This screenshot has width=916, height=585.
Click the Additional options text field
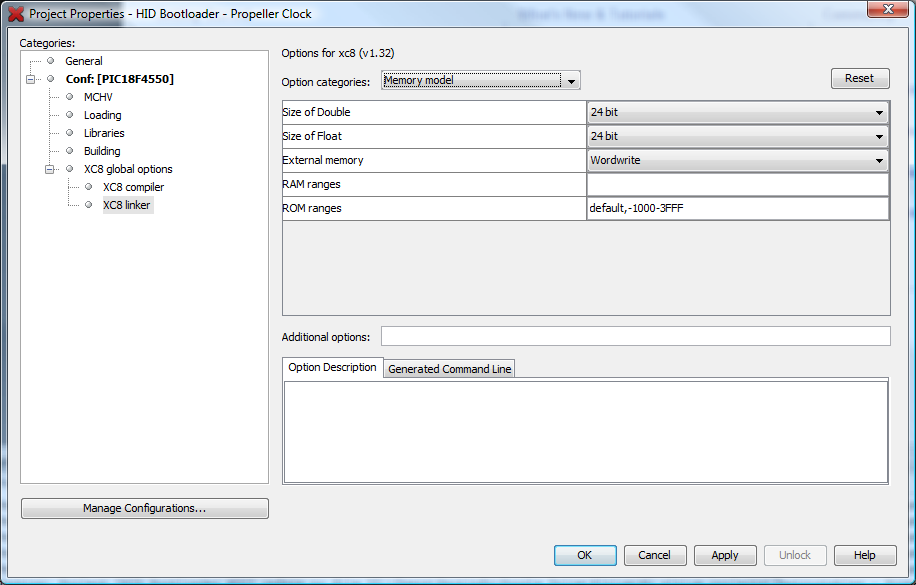(x=636, y=336)
